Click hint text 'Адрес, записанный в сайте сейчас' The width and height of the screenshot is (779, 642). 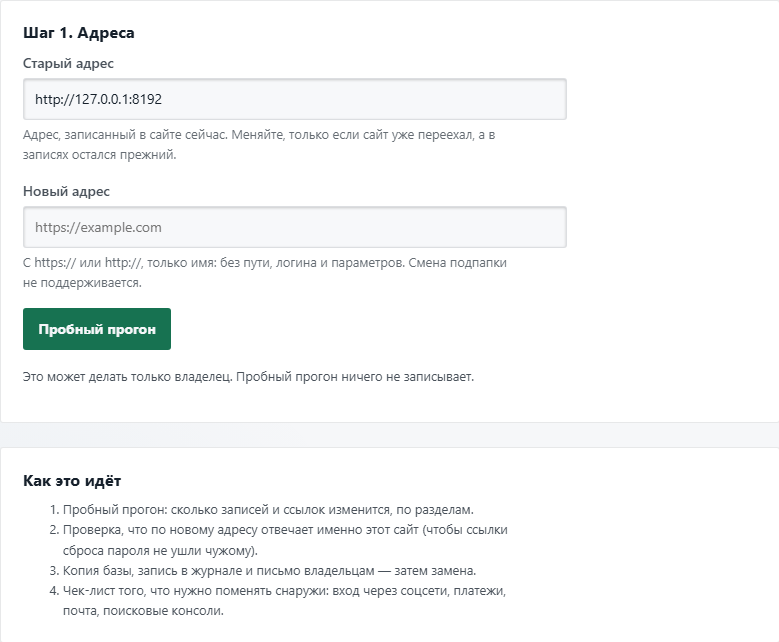[259, 145]
